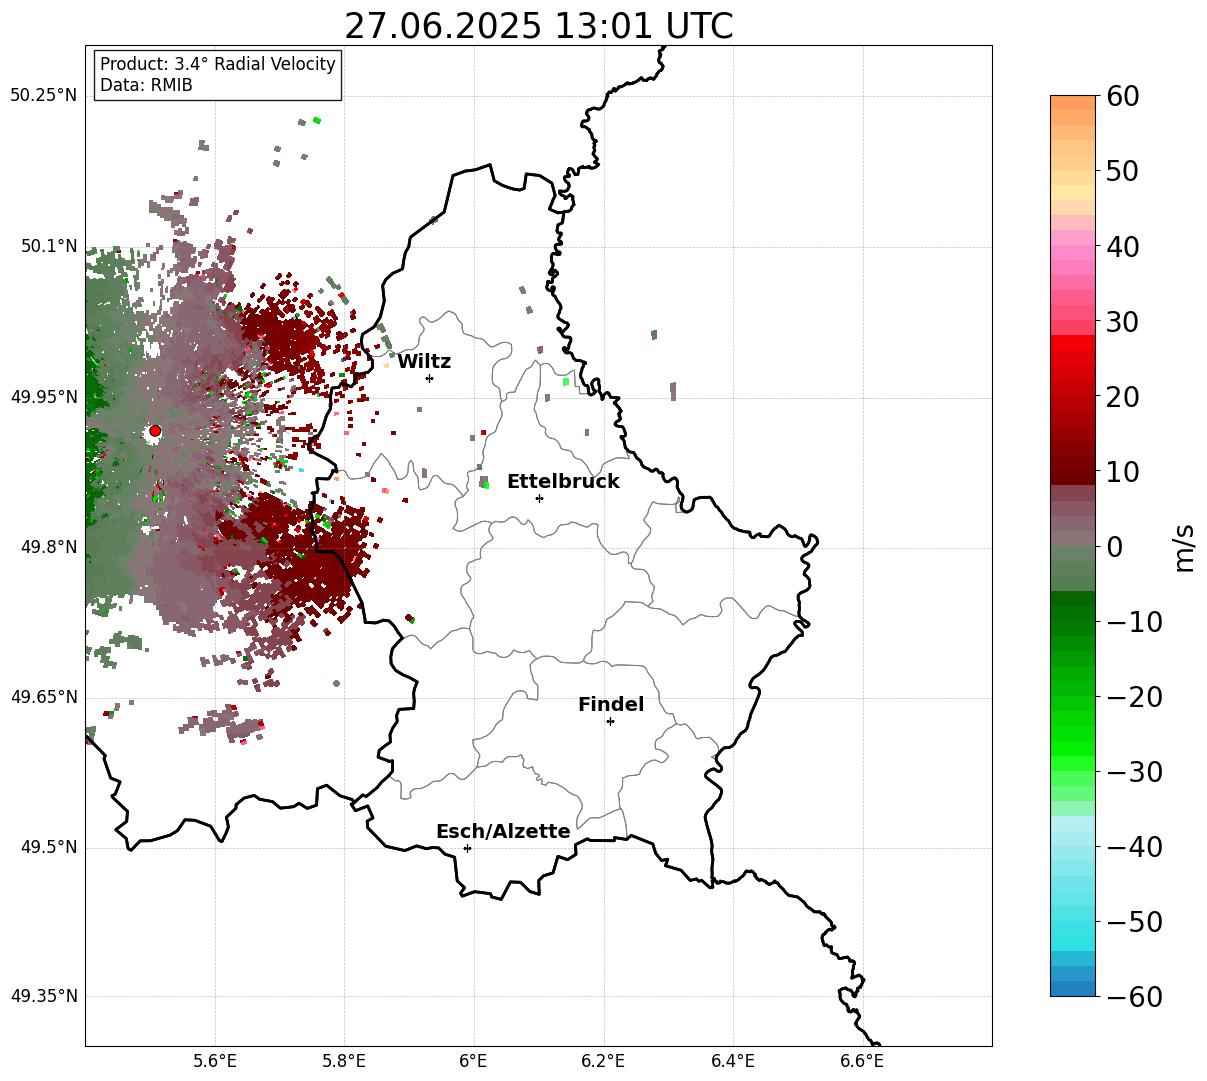1207x1081 pixels.
Task: Click the m/s colorbar unit label
Action: pos(1185,546)
